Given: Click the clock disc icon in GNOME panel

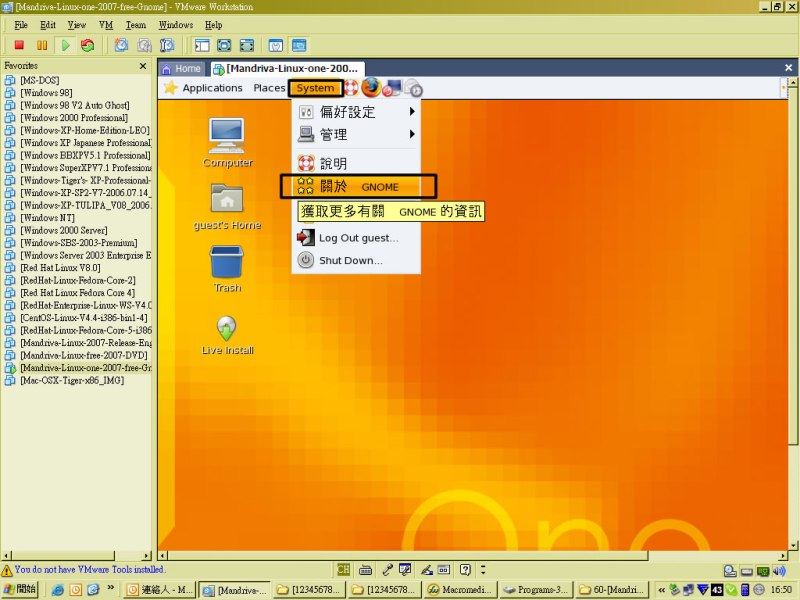Looking at the screenshot, I should coord(413,88).
